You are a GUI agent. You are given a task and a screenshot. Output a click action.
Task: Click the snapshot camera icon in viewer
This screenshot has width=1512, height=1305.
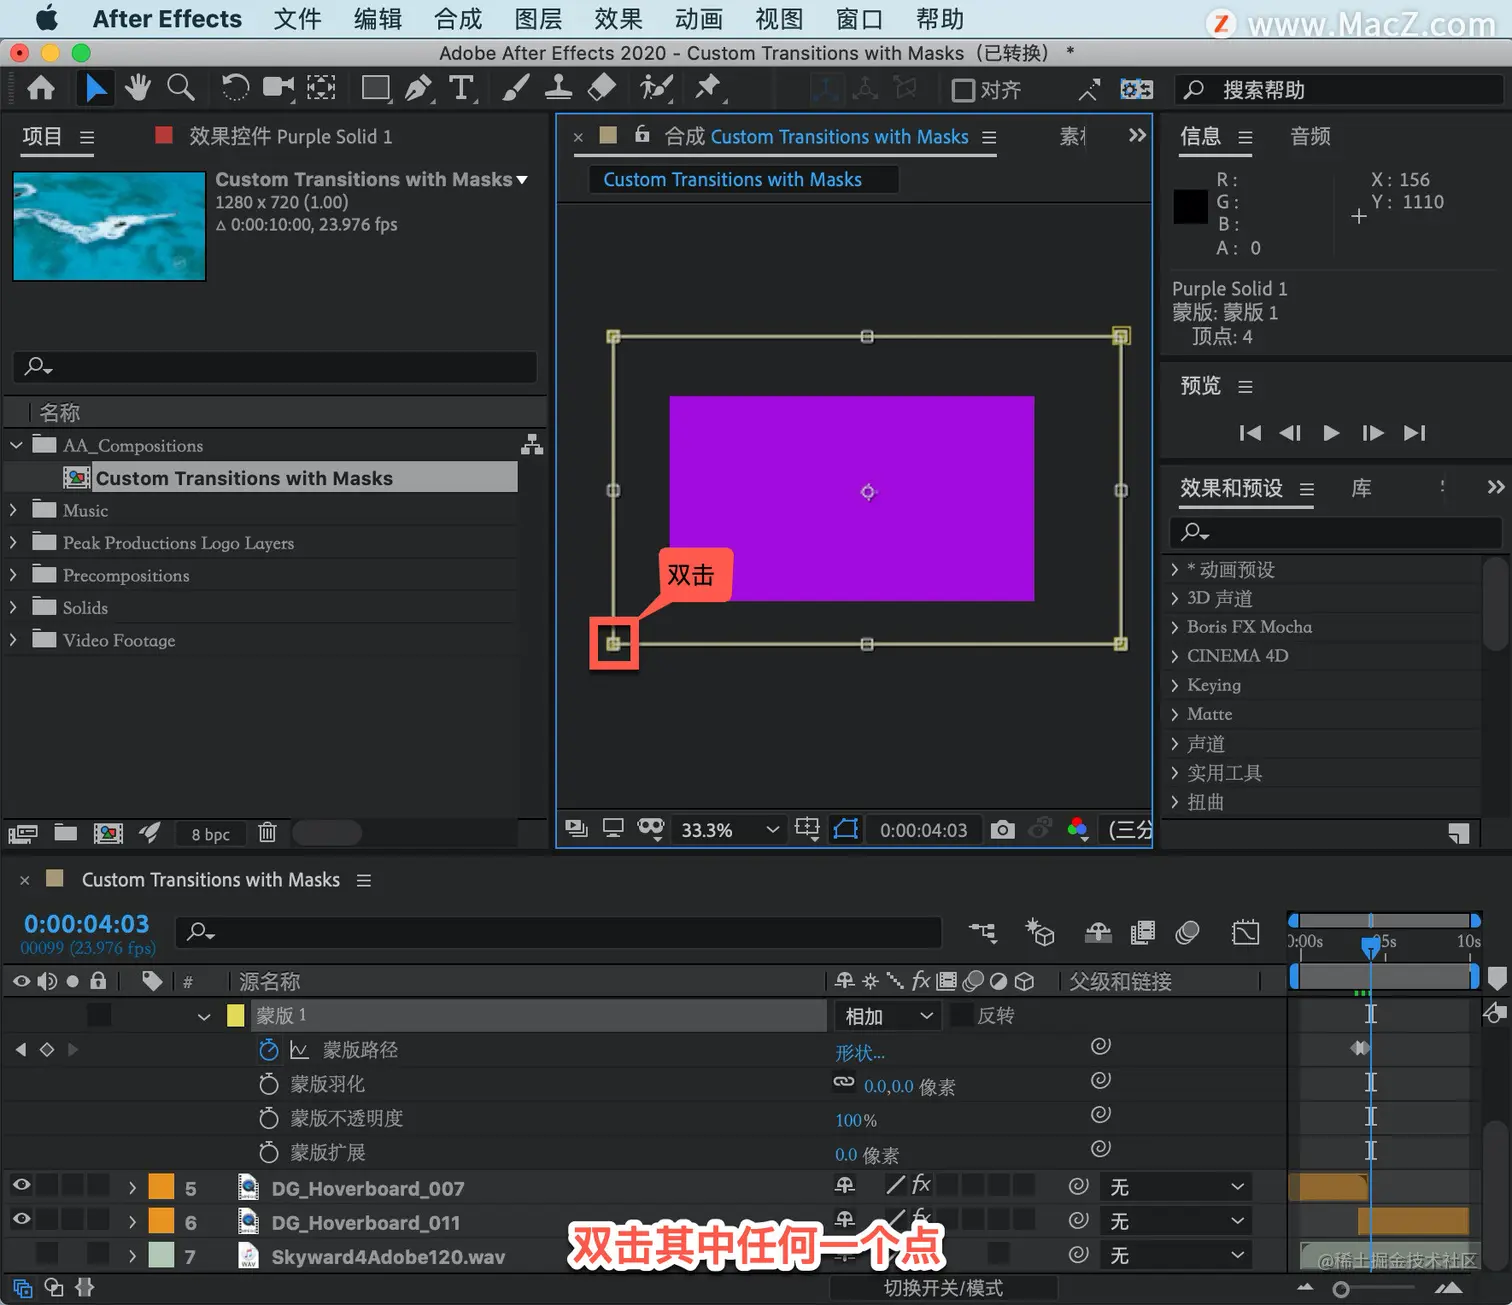click(1002, 829)
